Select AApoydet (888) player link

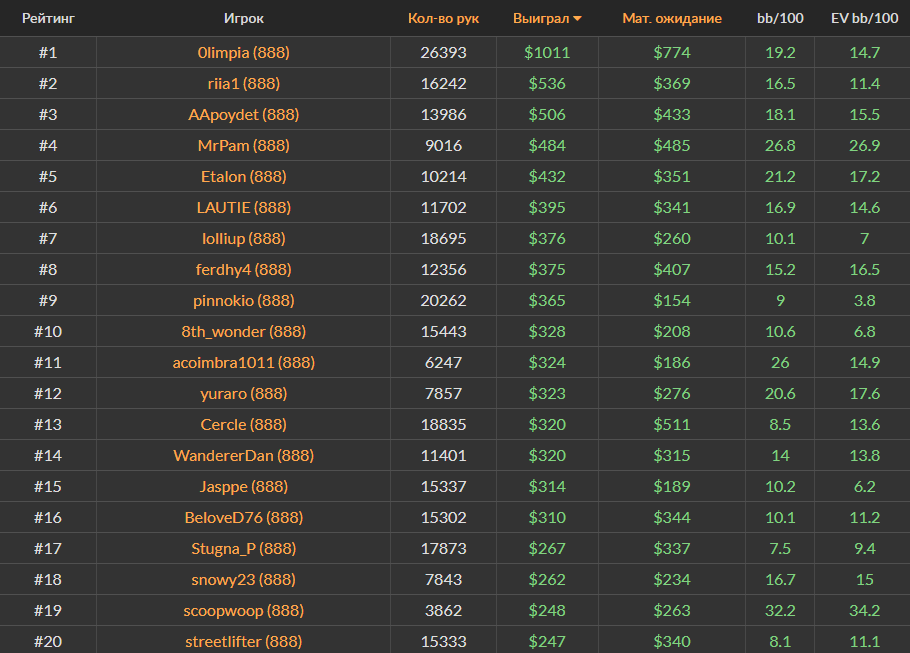click(x=243, y=114)
